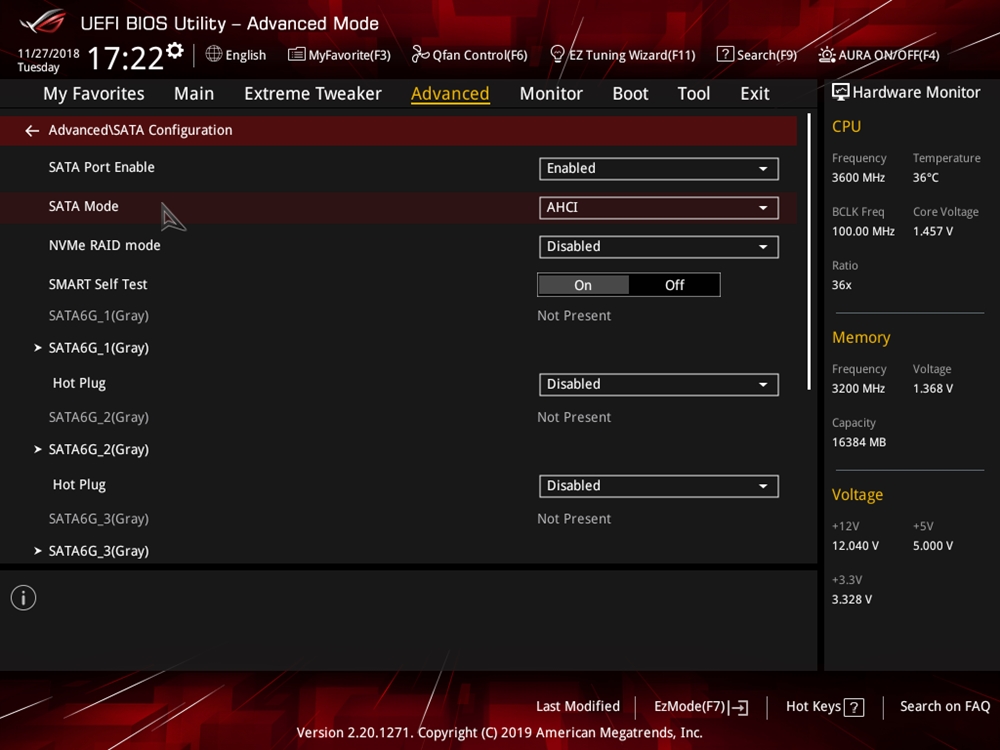
Task: Click the ROG logo icon
Action: [43, 22]
